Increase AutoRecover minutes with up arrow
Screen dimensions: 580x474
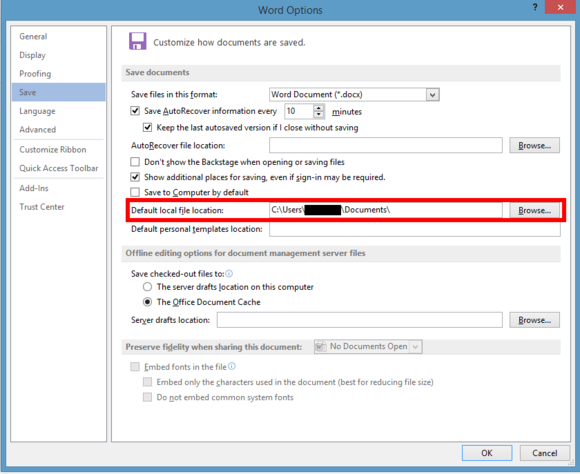click(x=318, y=108)
